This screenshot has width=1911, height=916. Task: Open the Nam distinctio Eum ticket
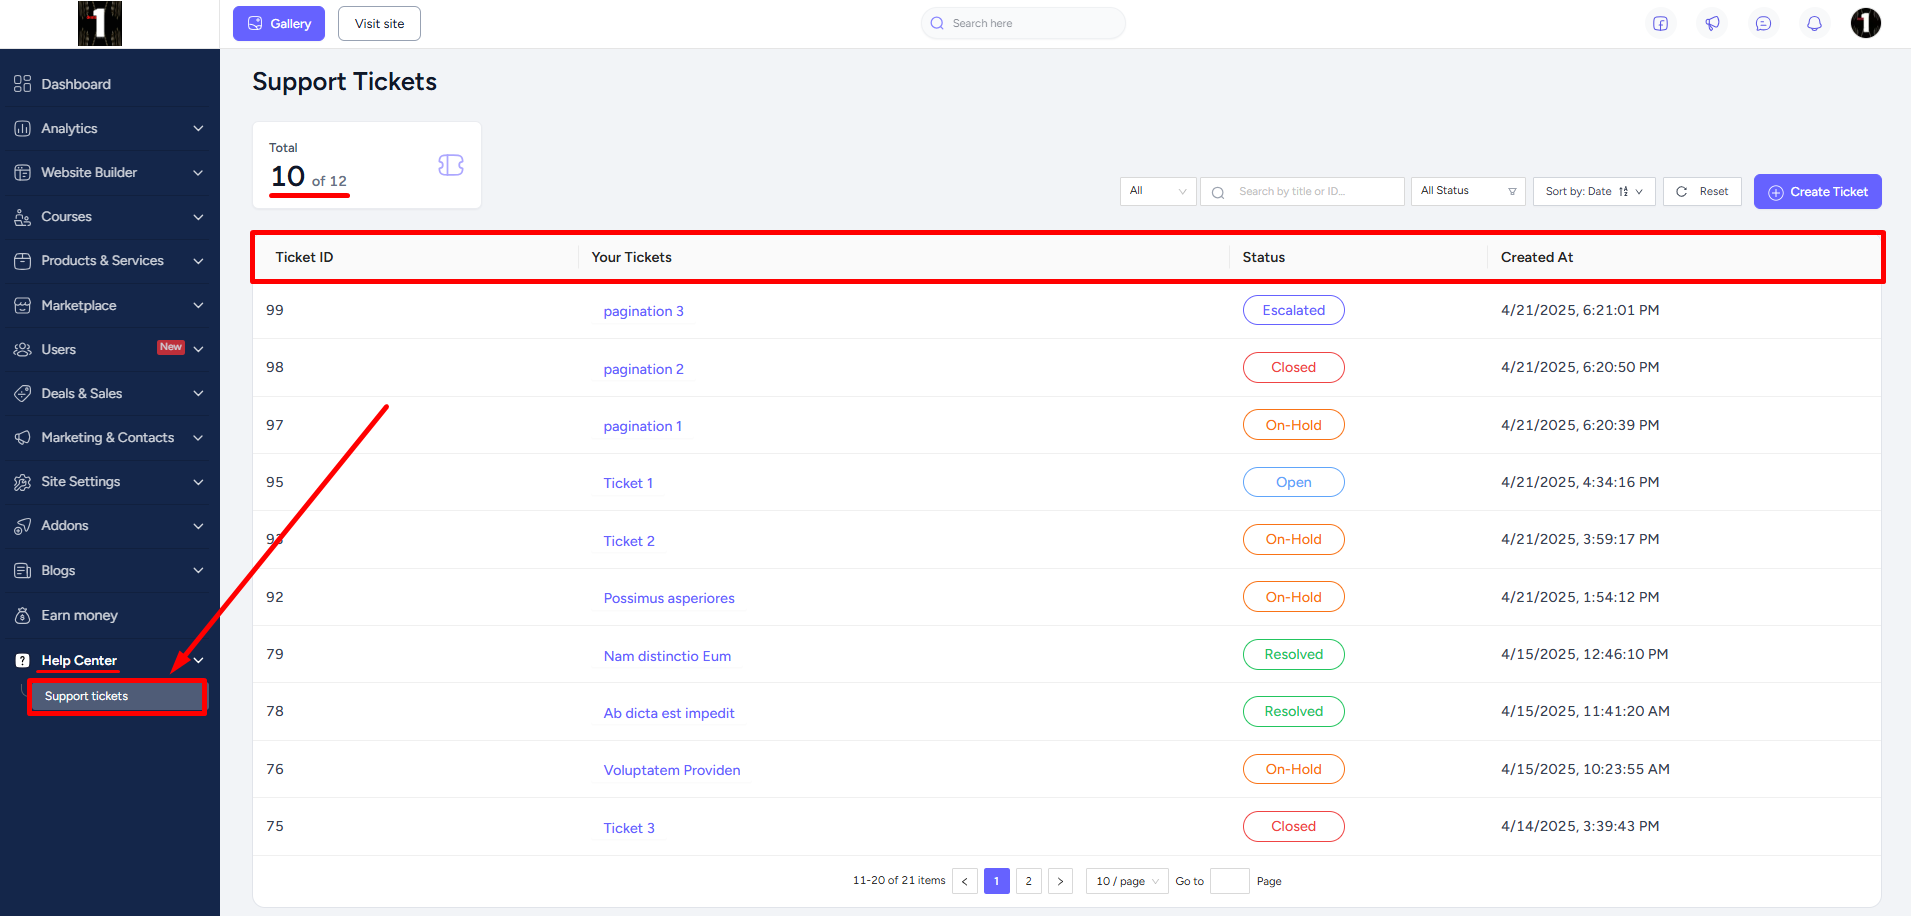[667, 656]
